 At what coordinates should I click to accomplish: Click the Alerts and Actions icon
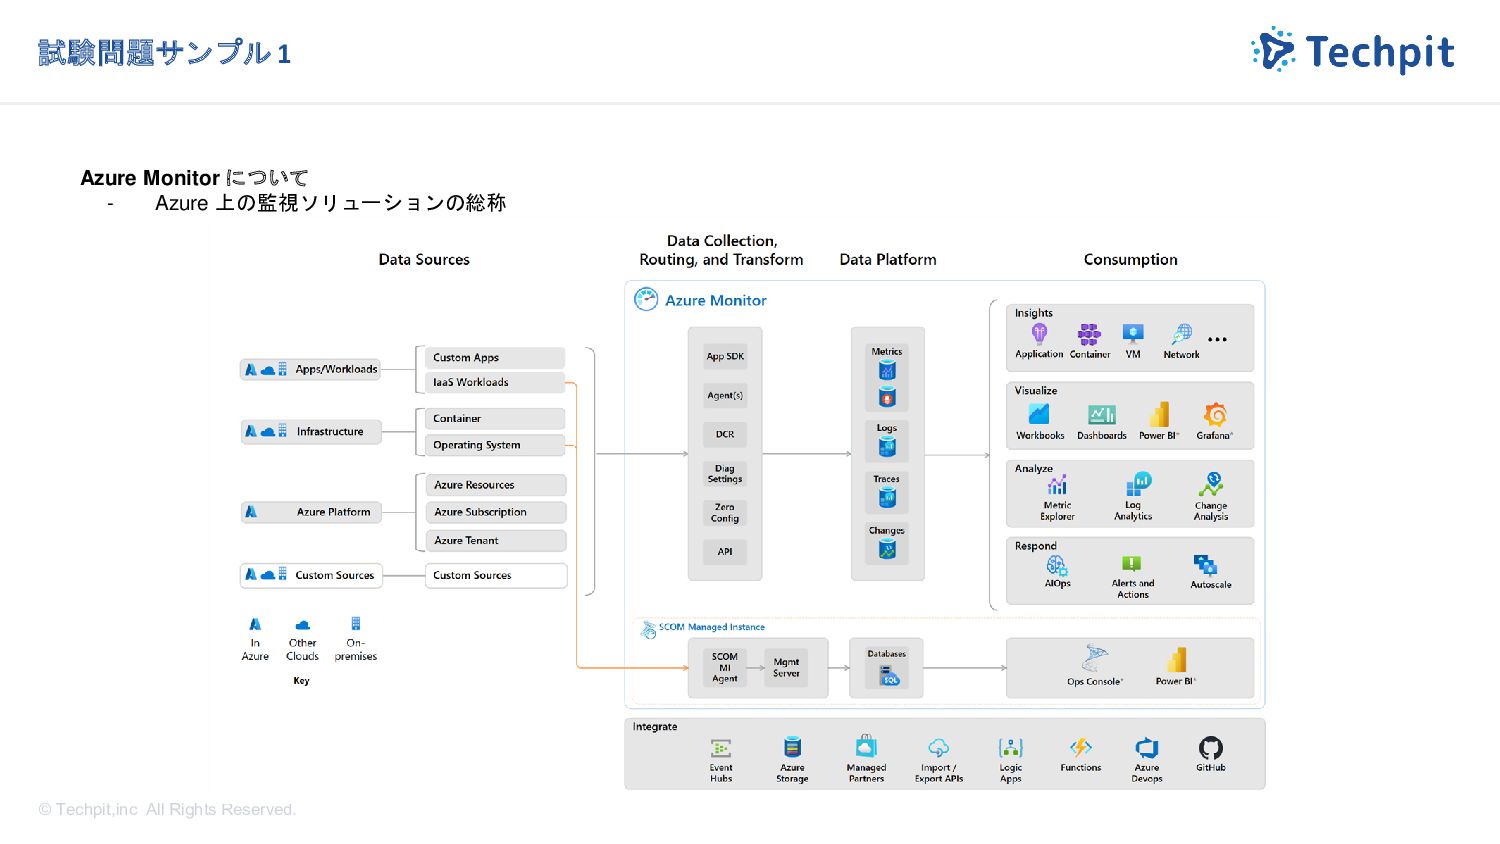tap(1131, 565)
